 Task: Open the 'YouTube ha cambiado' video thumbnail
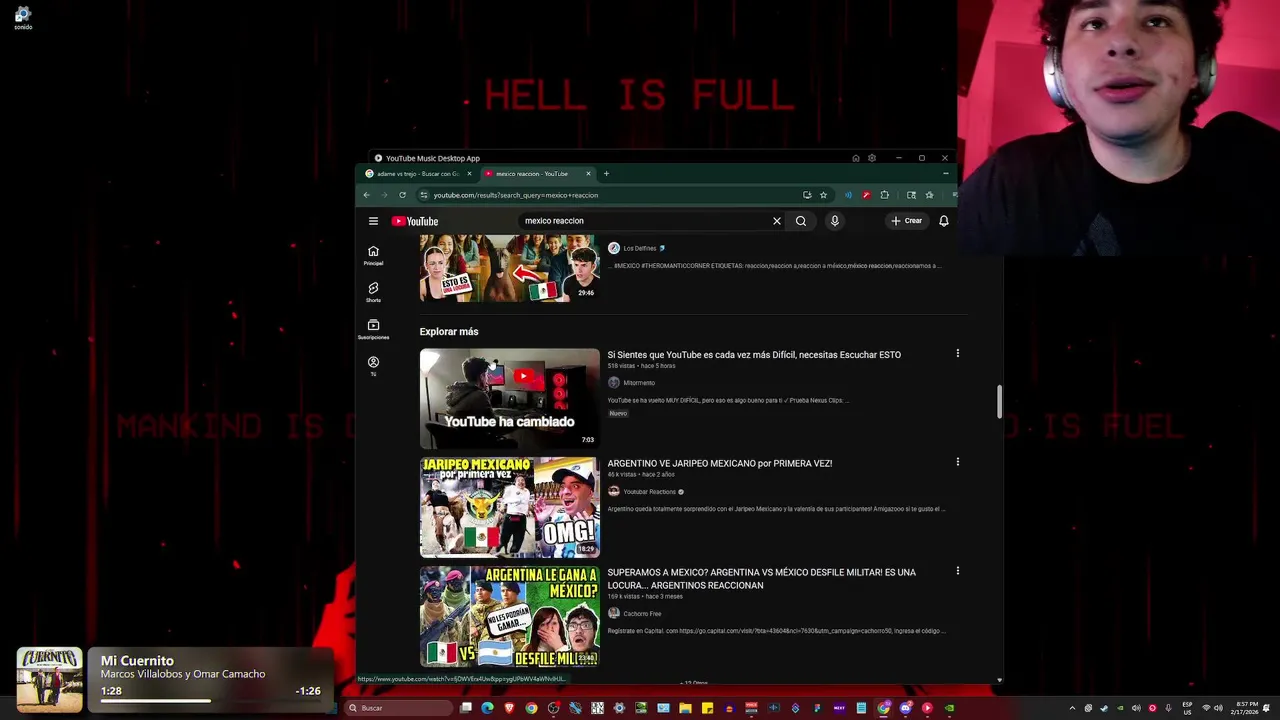pos(509,398)
